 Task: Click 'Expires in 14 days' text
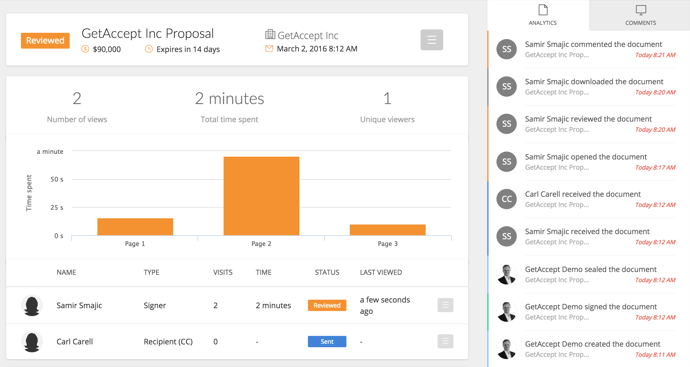pos(188,49)
